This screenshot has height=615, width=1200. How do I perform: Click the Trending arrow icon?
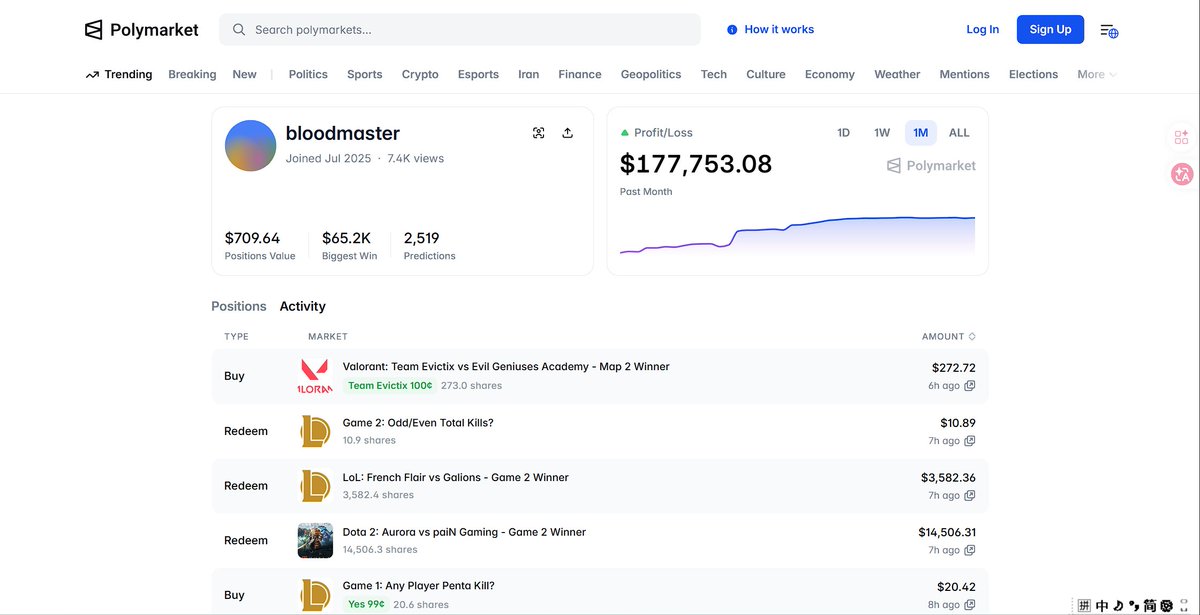(x=92, y=75)
